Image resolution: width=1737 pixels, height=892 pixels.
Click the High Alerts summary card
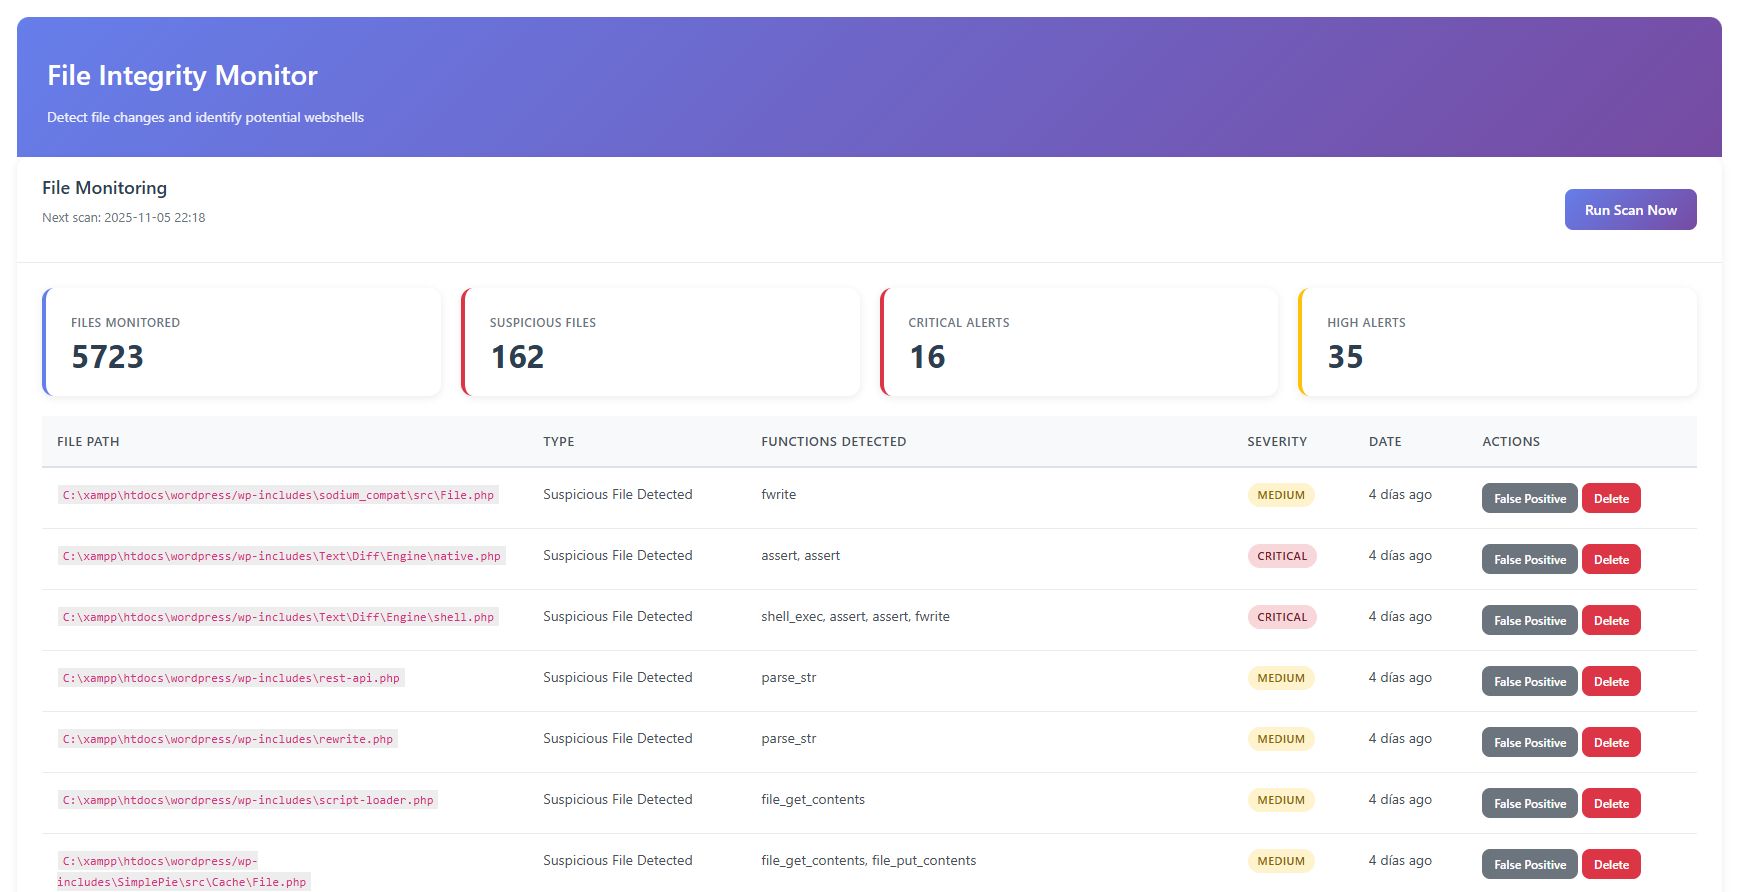point(1497,342)
